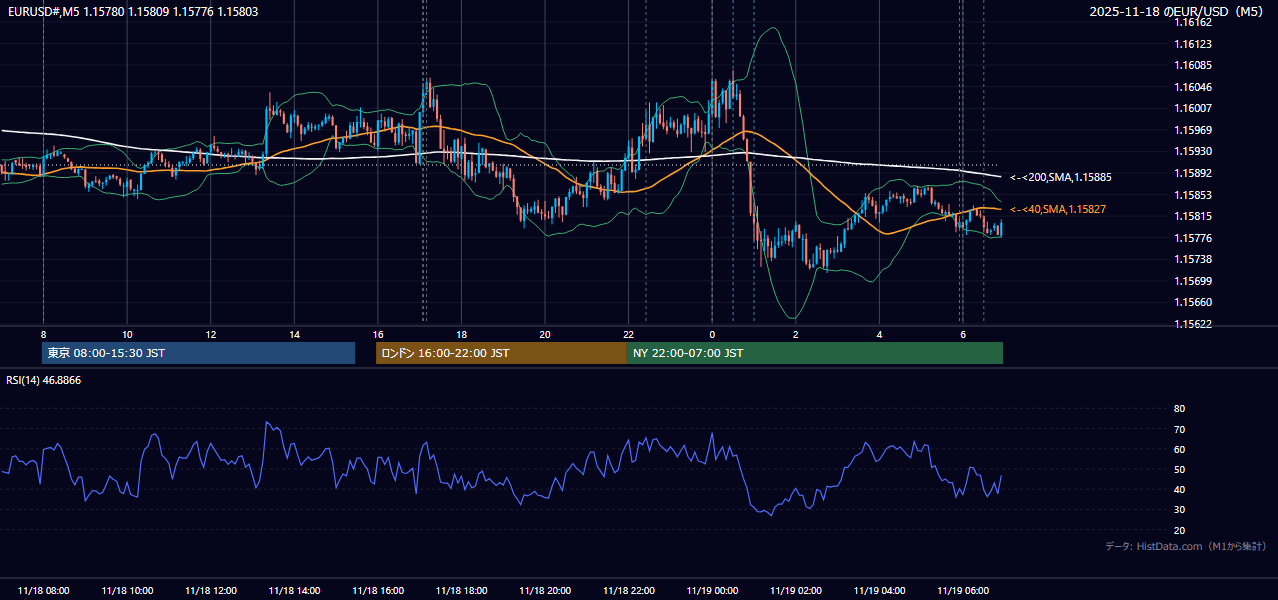Click hour tick 16 under price chart
The height and width of the screenshot is (600, 1278).
click(x=378, y=334)
